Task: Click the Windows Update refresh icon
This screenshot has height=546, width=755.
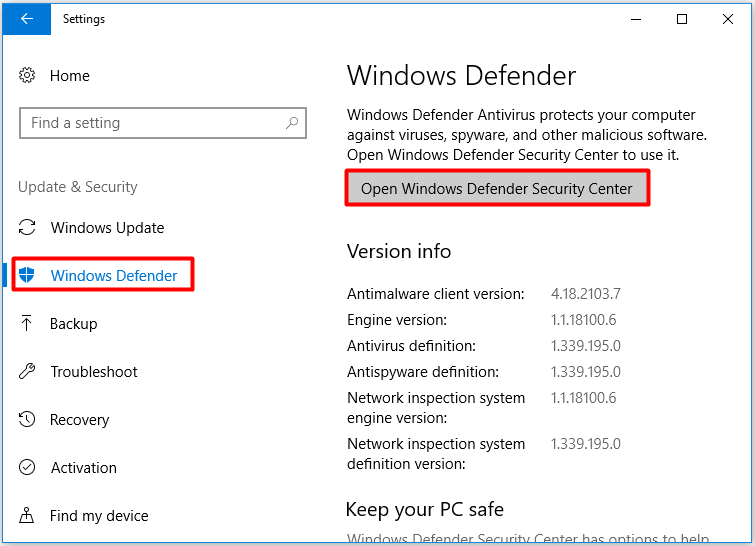Action: point(27,227)
